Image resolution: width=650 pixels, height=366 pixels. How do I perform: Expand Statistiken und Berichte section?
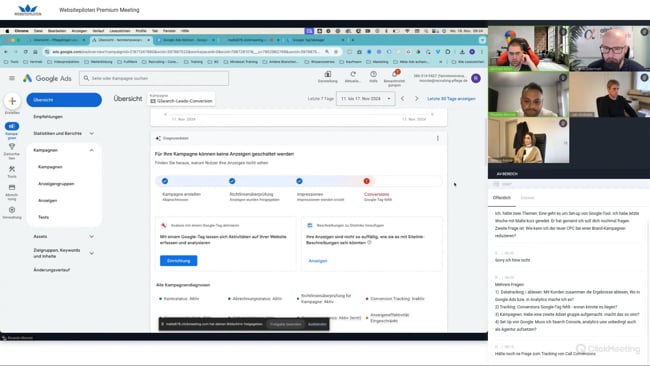[64, 133]
